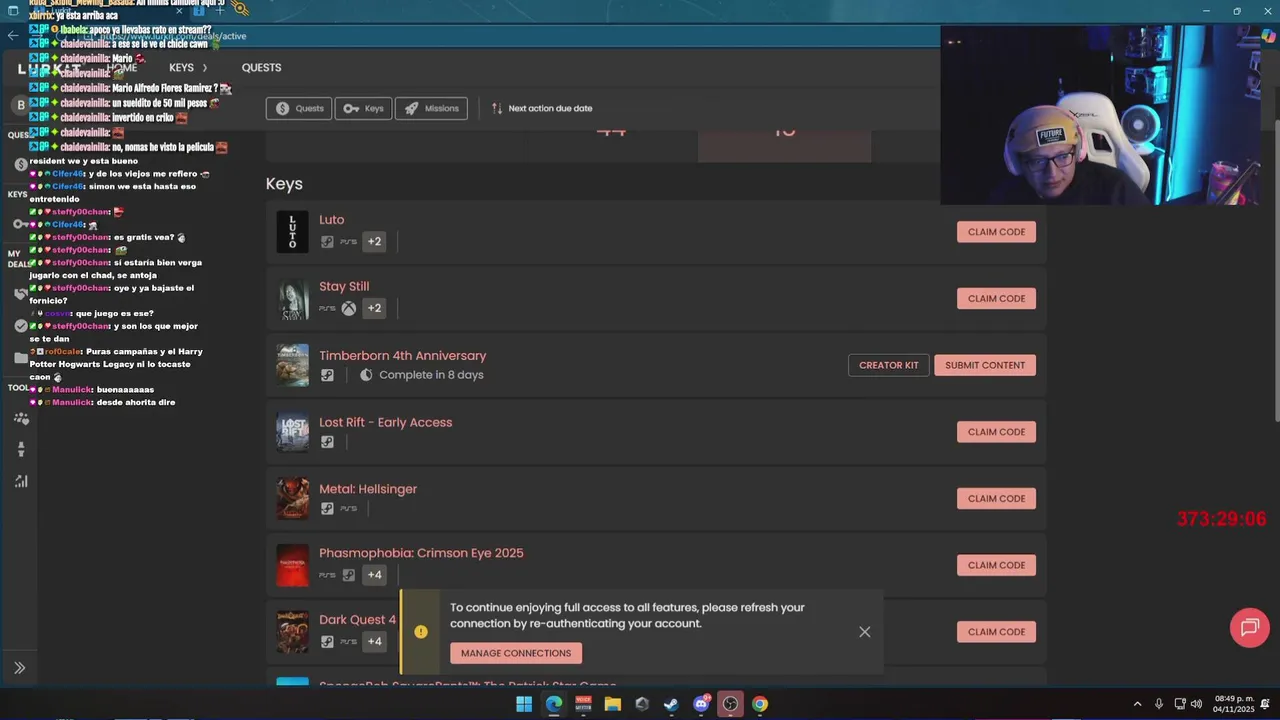1280x720 pixels.
Task: Click the Steam platform icon under Luto
Action: (327, 241)
